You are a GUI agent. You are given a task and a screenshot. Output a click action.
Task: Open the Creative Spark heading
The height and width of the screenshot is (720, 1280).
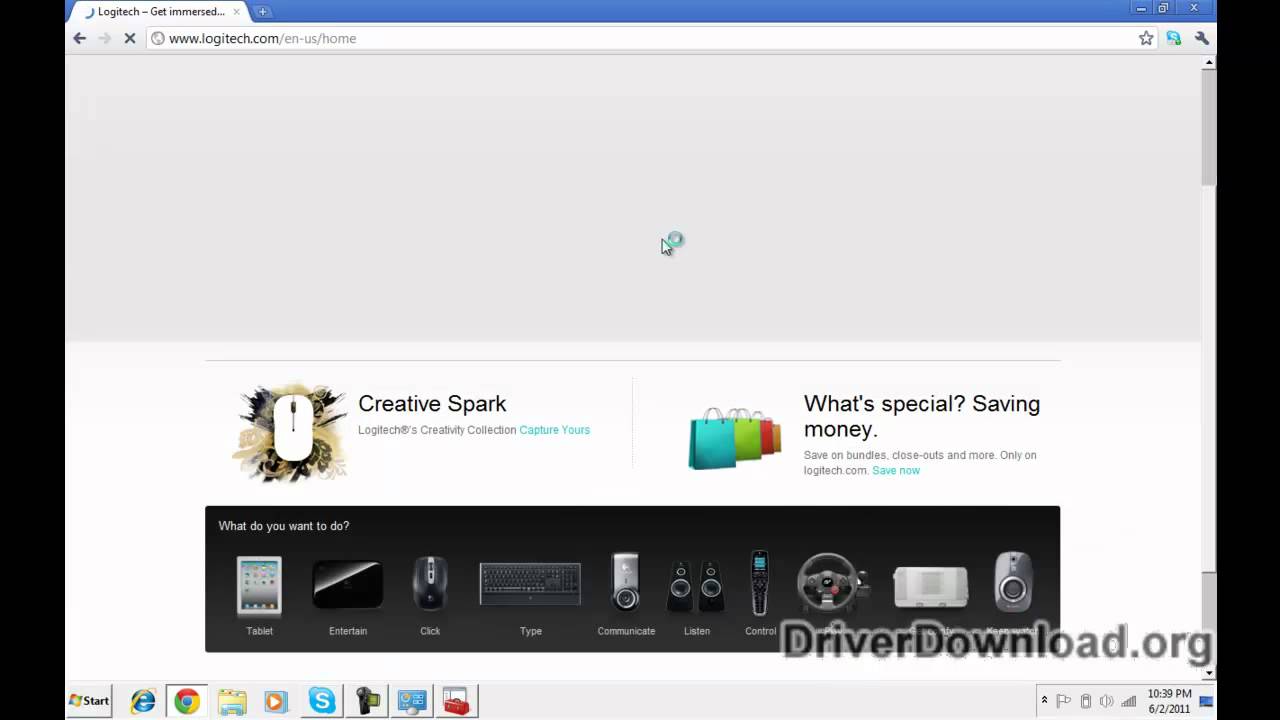point(432,404)
